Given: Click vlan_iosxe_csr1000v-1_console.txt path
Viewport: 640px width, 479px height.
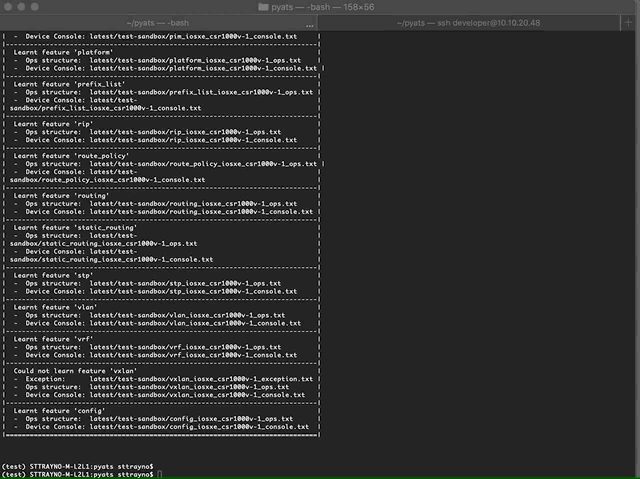Looking at the screenshot, I should coord(195,323).
